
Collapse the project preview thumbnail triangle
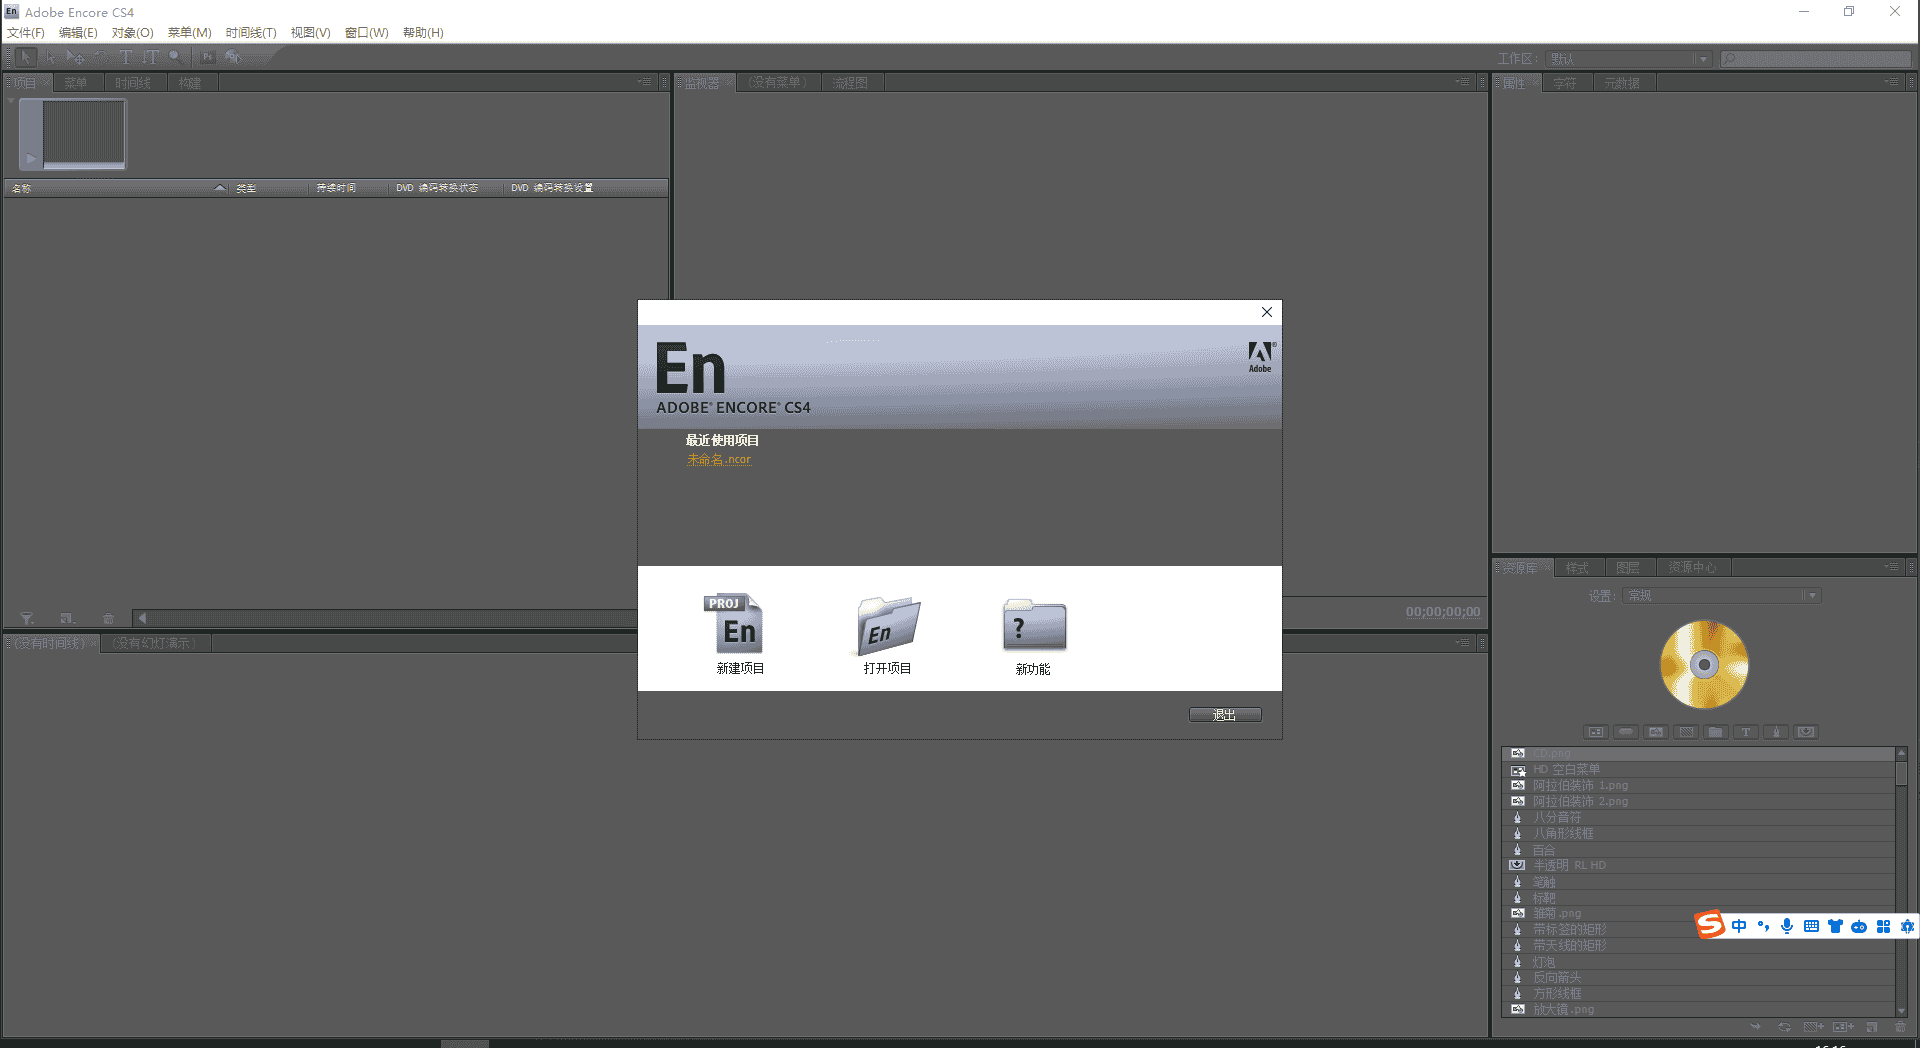tap(11, 101)
